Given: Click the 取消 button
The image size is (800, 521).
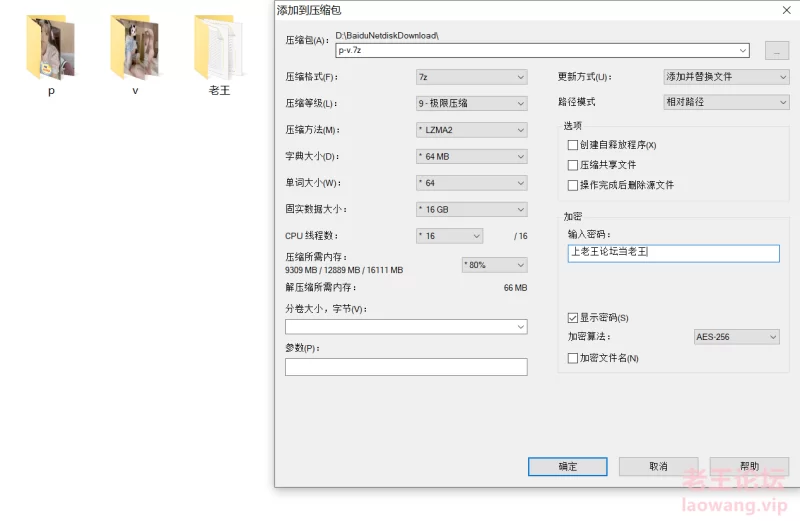Looking at the screenshot, I should (x=658, y=466).
